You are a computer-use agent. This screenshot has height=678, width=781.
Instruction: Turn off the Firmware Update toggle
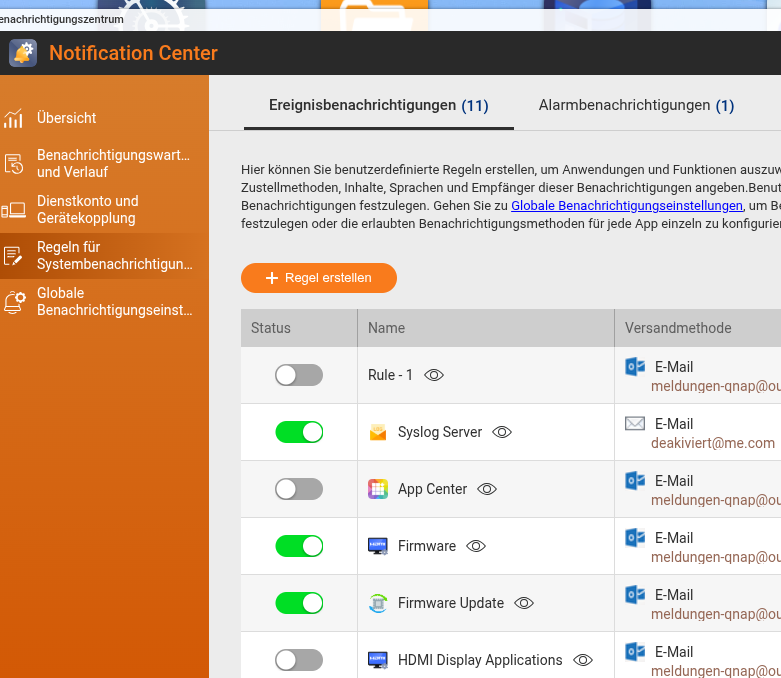(x=299, y=603)
